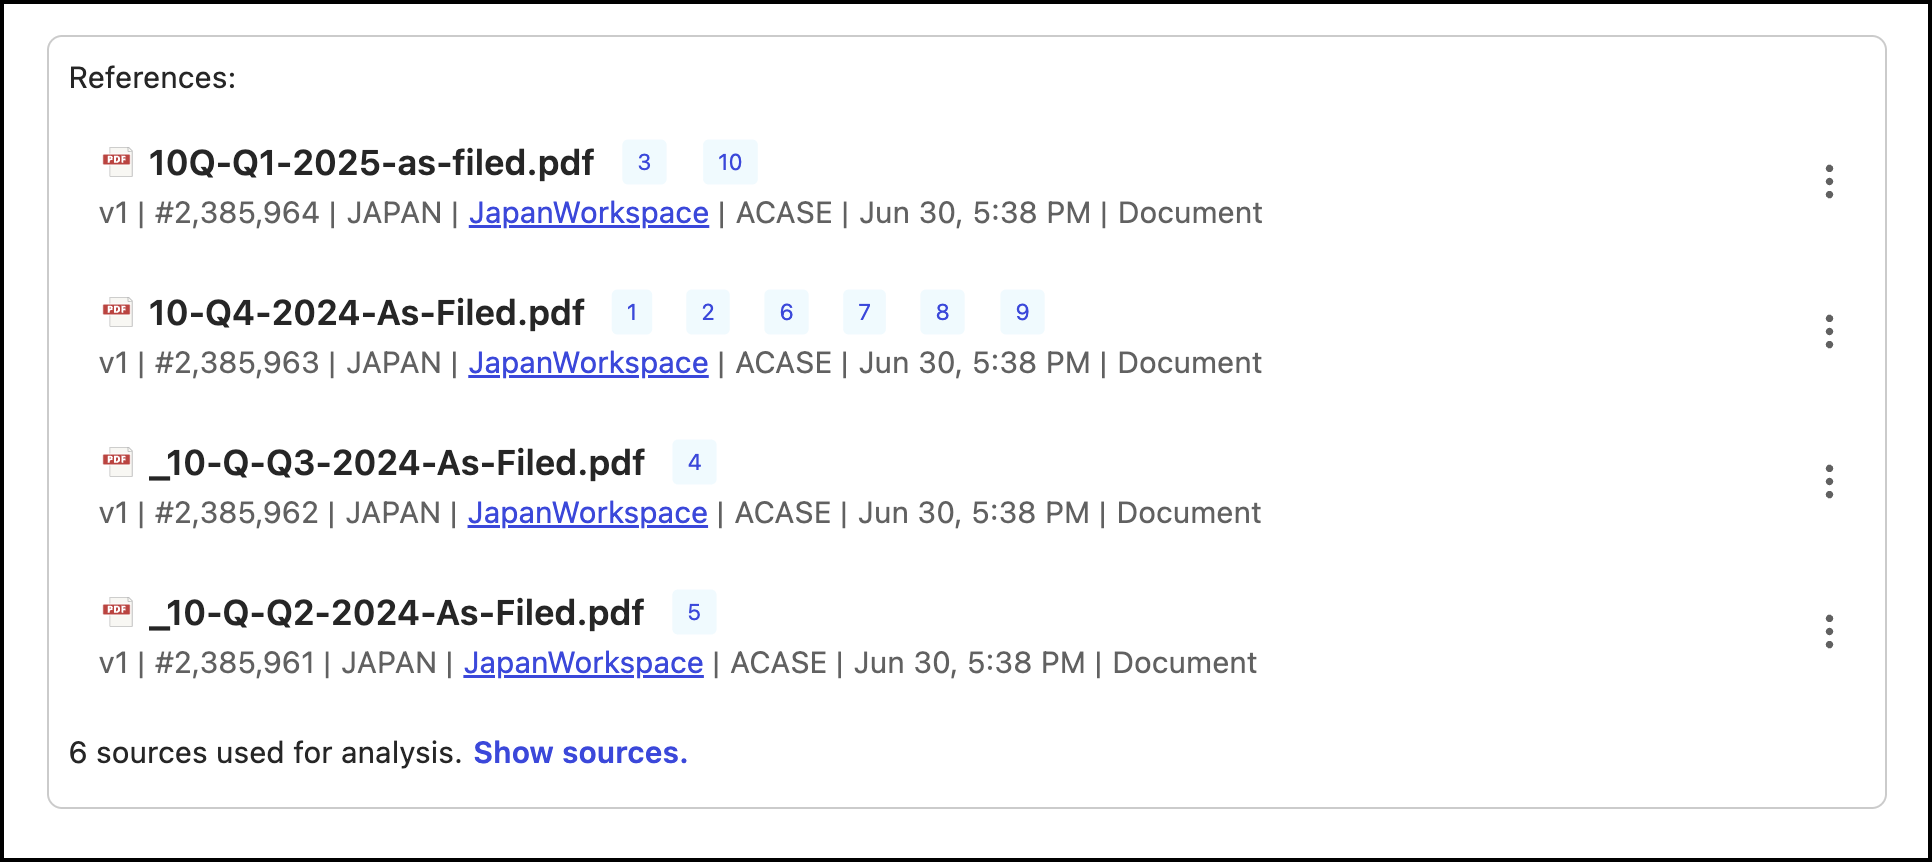1932x862 pixels.
Task: Select citation badge 10
Action: pos(730,162)
